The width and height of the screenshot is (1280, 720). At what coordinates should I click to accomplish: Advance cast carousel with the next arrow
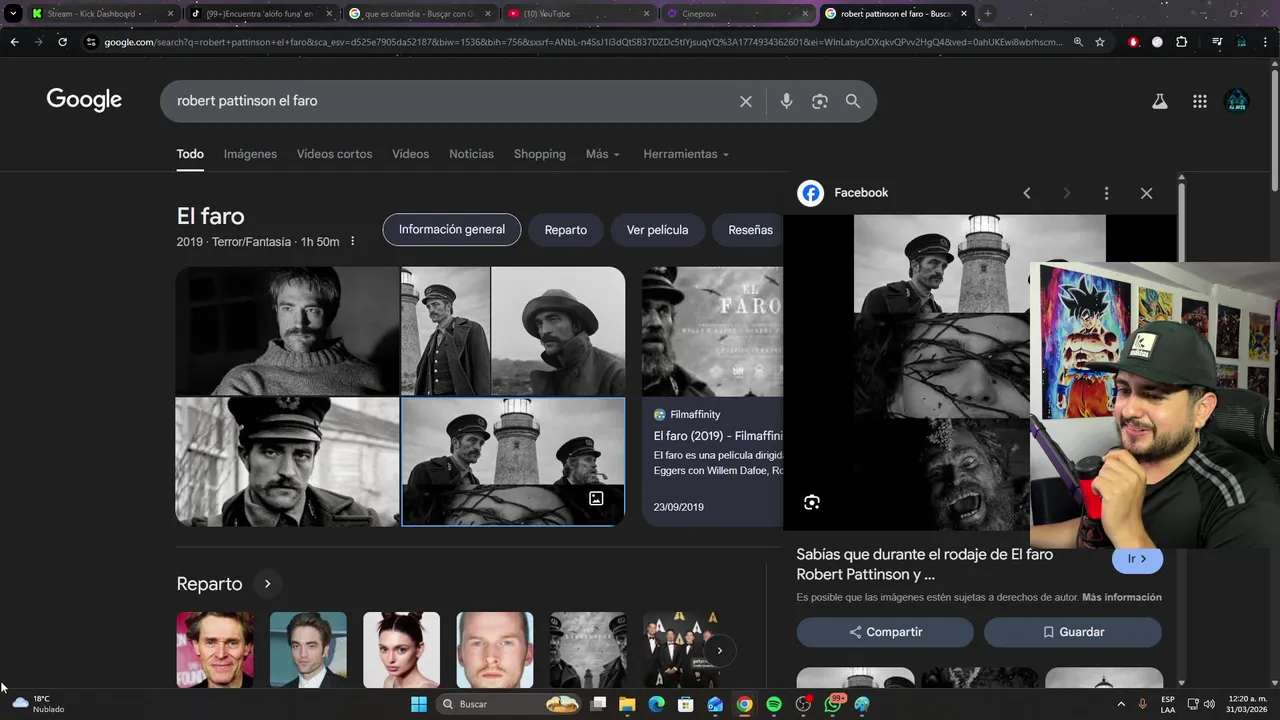click(719, 651)
